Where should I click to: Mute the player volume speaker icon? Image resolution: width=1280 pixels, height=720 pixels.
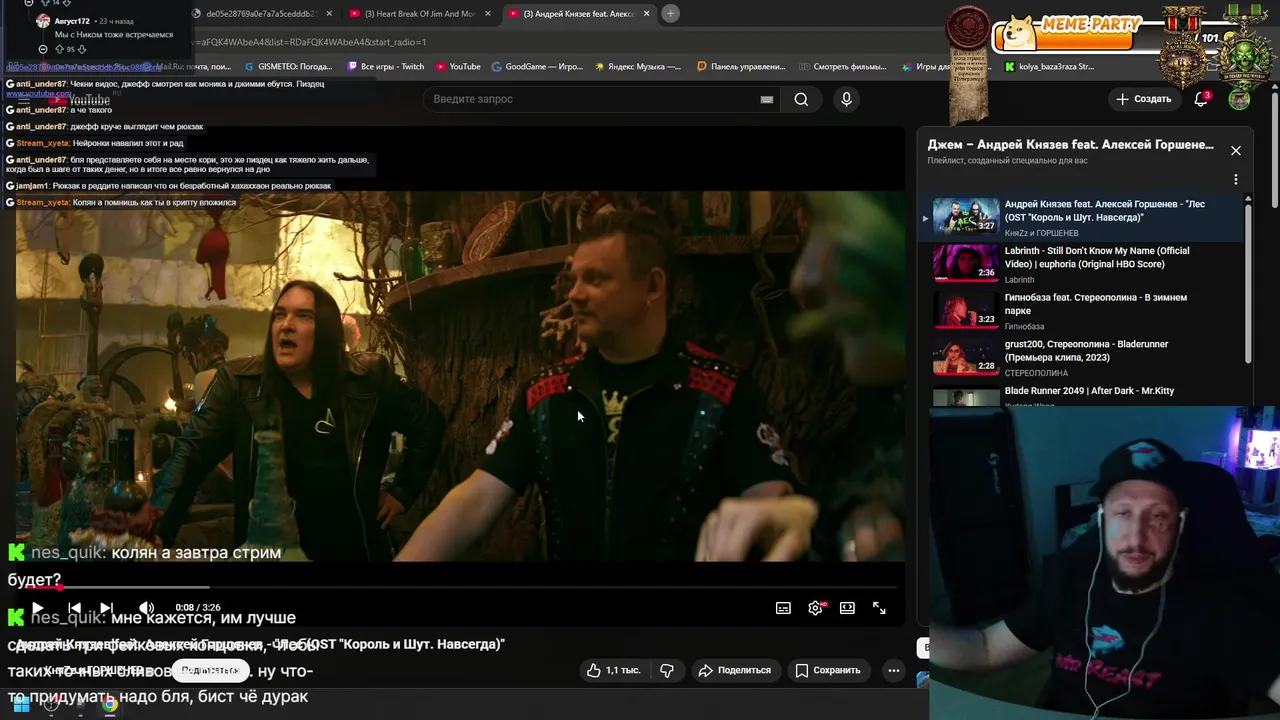[146, 608]
